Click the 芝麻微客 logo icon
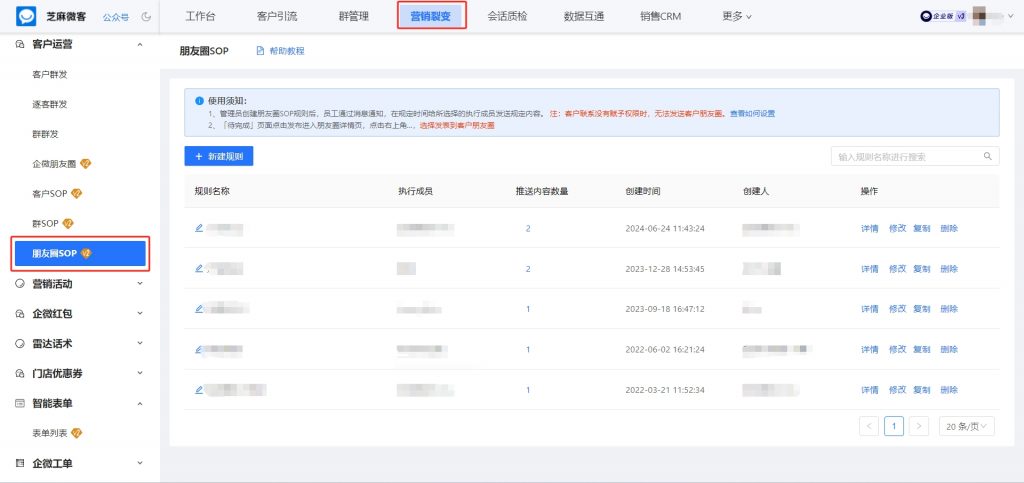Screen dimensions: 1024x483 26,16
